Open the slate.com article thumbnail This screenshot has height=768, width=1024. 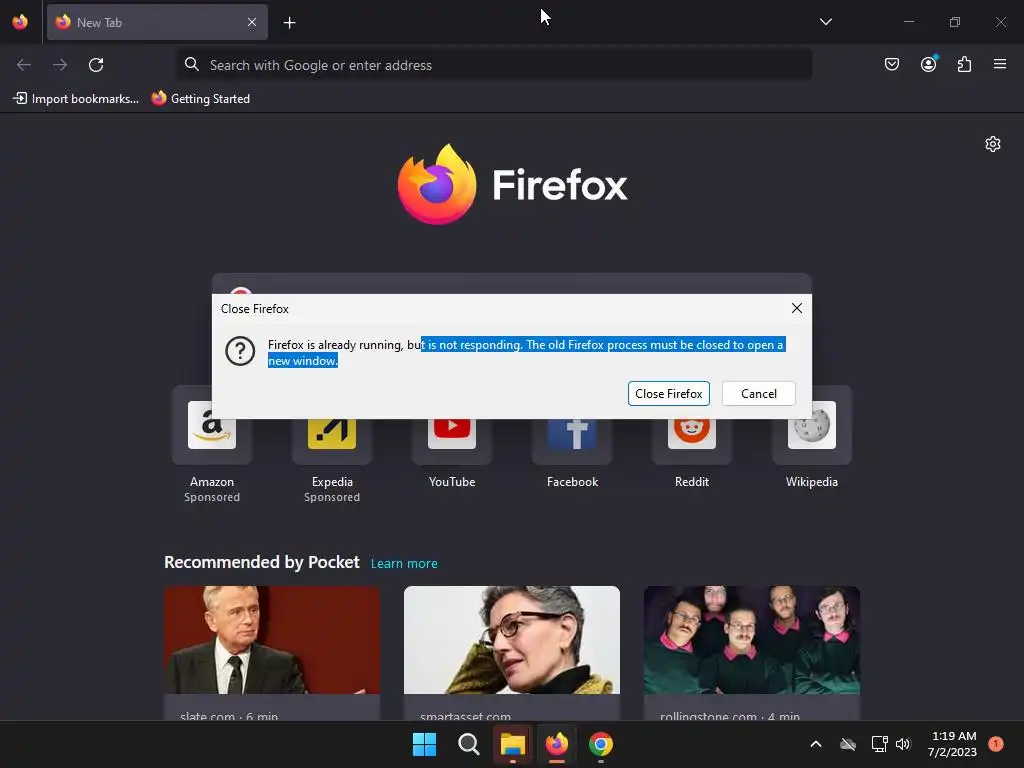point(272,640)
